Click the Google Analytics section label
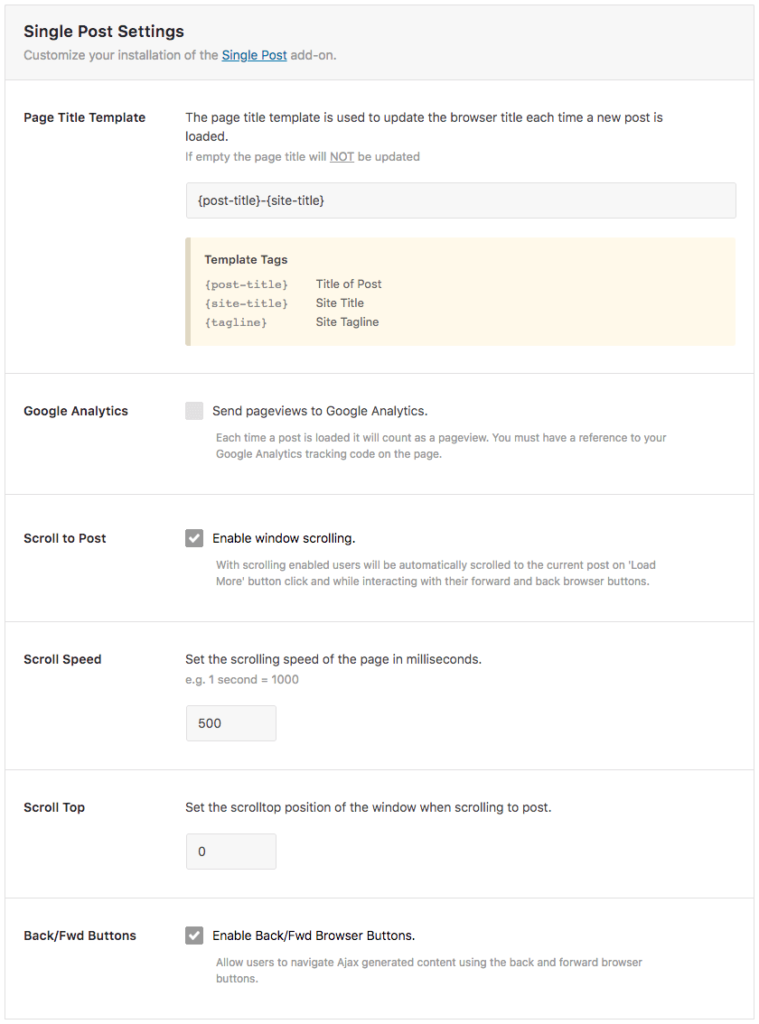This screenshot has width=759, height=1024. 76,410
